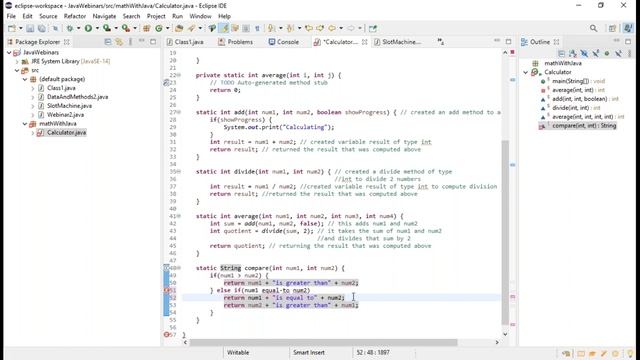Viewport: 640px width, 360px height.
Task: Collapse the src folder node
Action: 17,71
